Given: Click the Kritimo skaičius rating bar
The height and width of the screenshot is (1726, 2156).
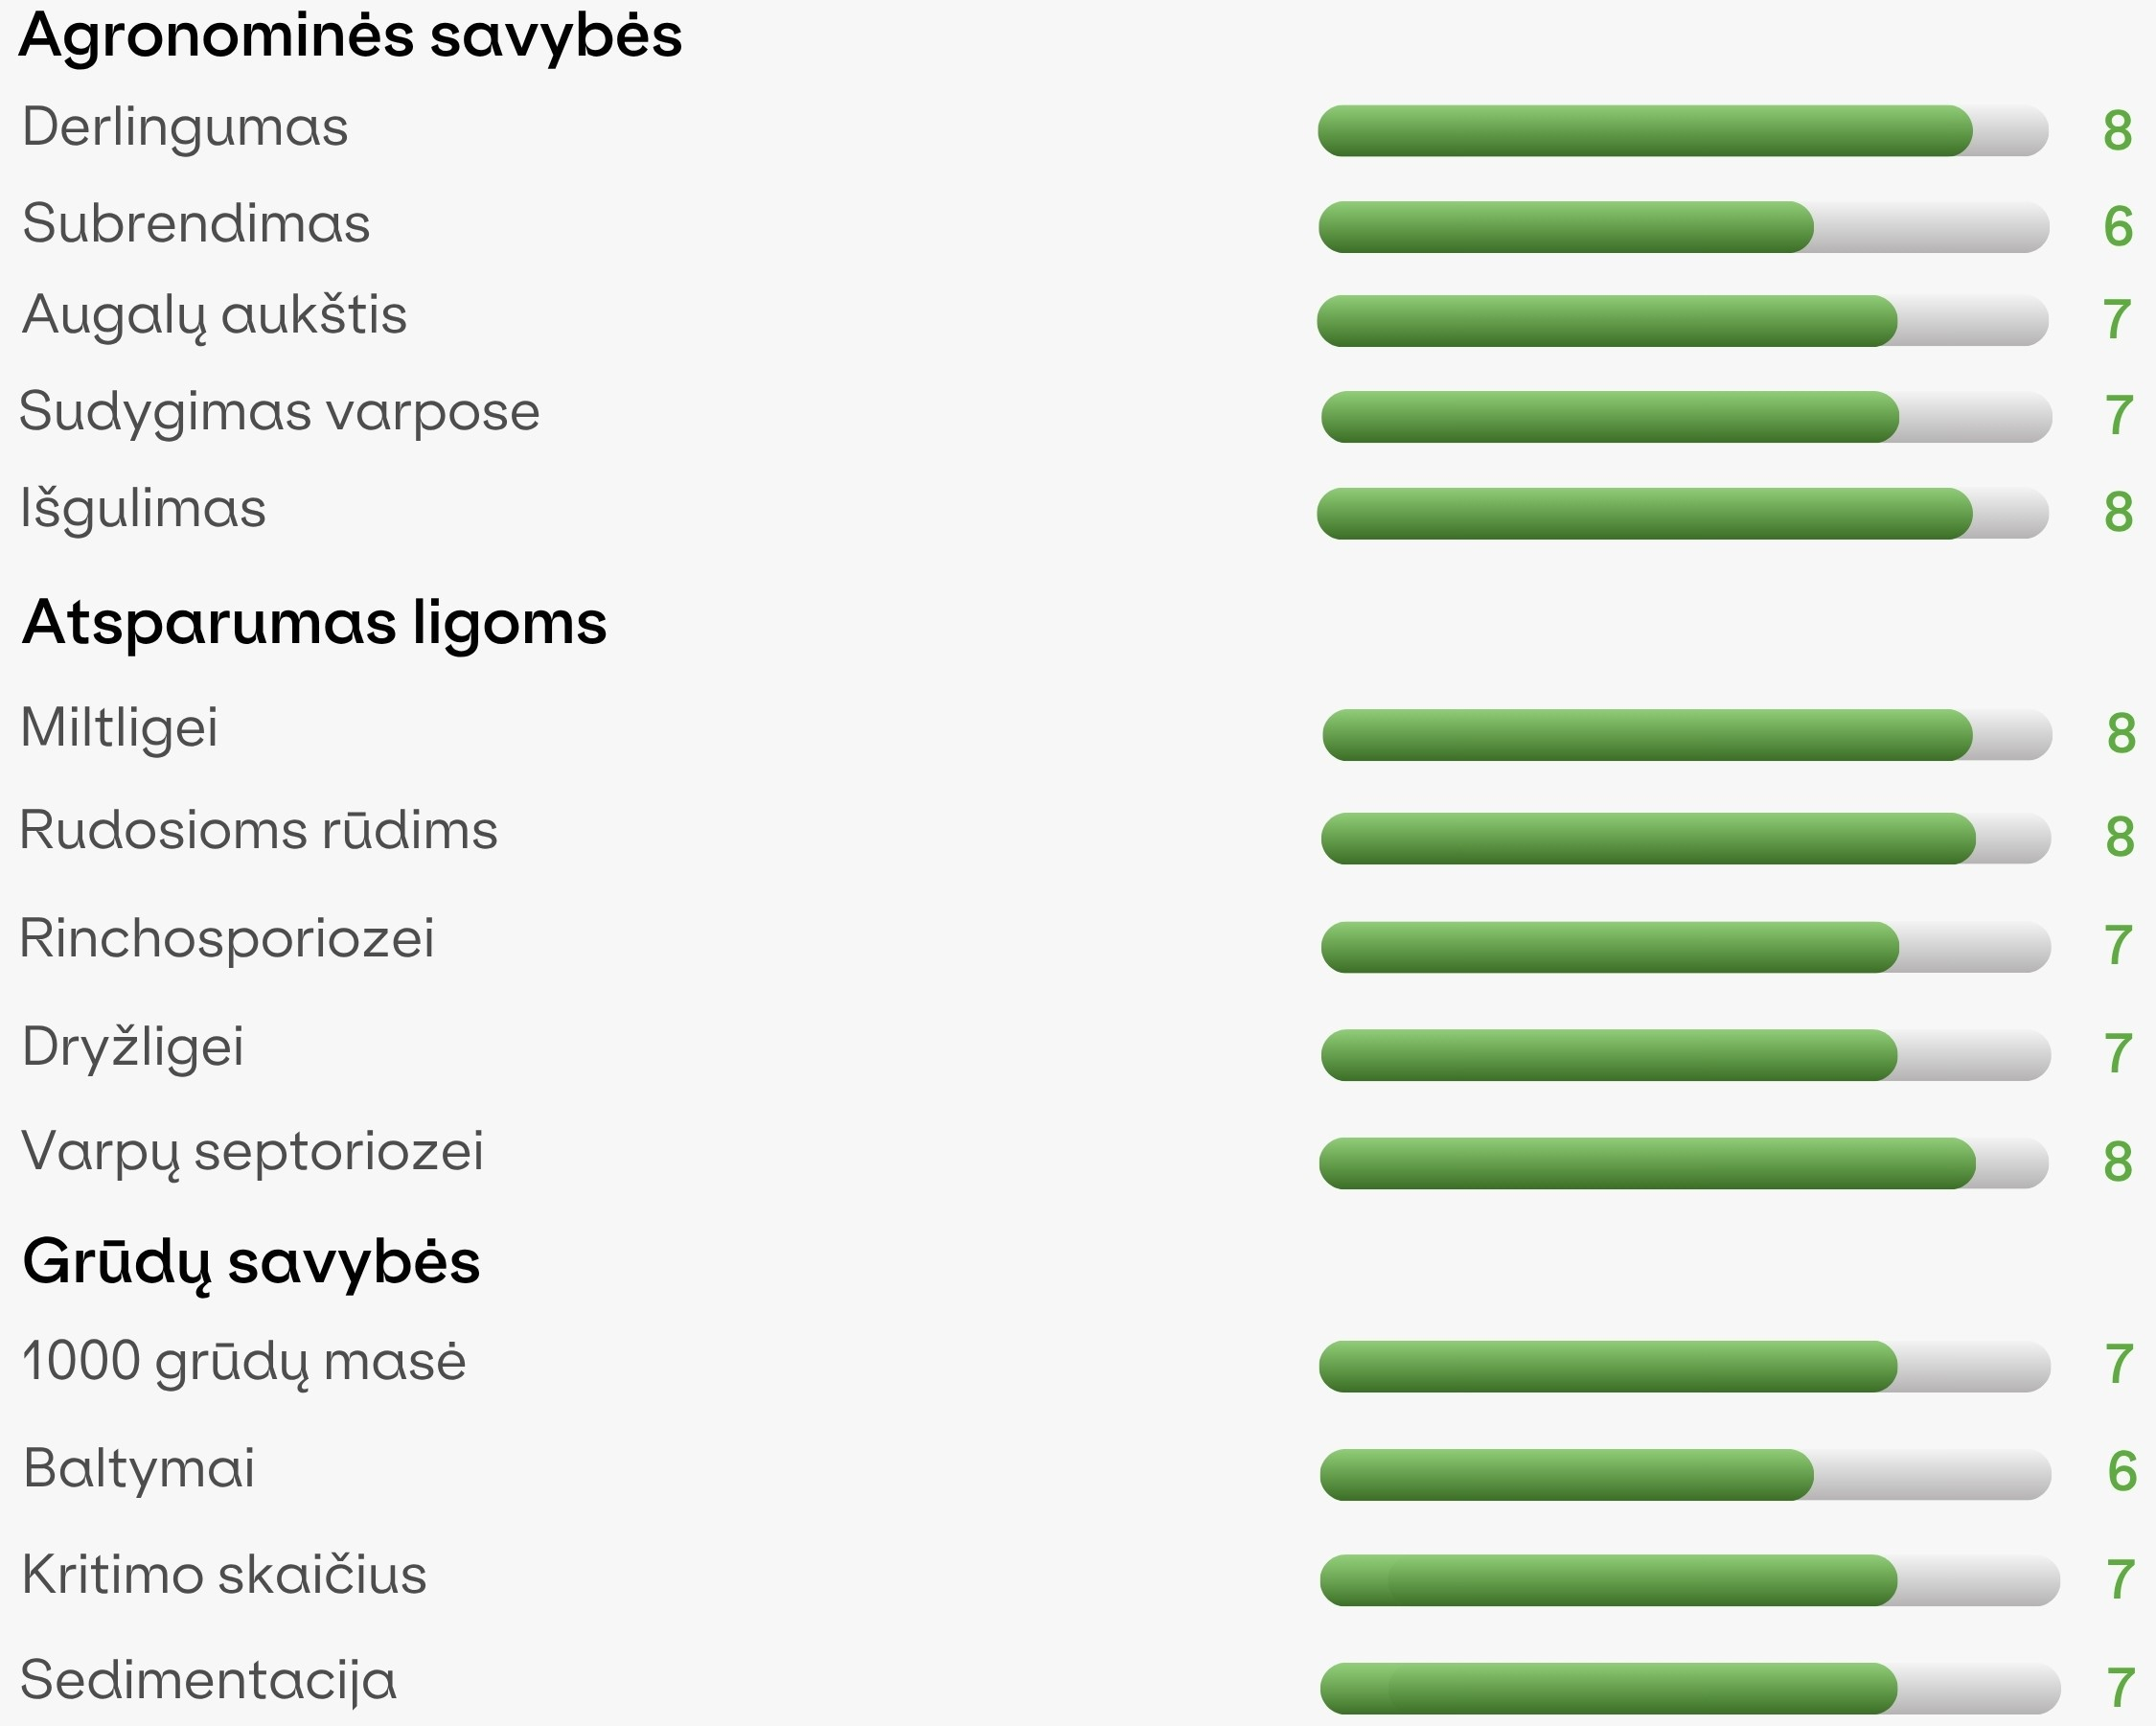Looking at the screenshot, I should (x=1690, y=1580).
